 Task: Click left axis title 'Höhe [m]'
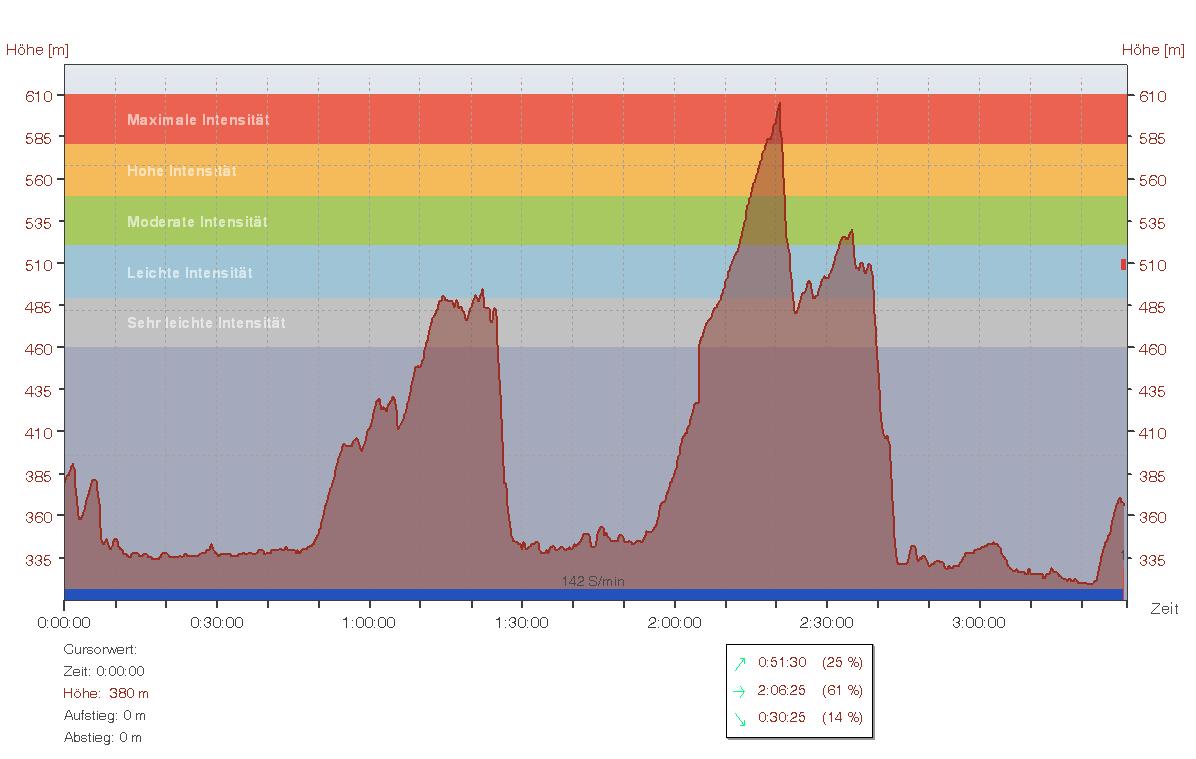click(37, 50)
